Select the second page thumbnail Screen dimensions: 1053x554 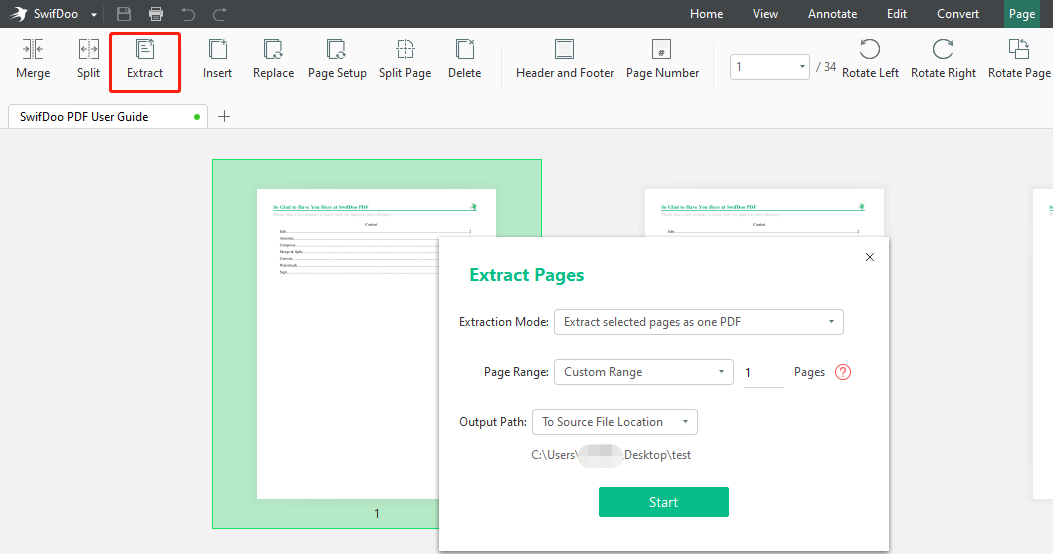[x=764, y=212]
